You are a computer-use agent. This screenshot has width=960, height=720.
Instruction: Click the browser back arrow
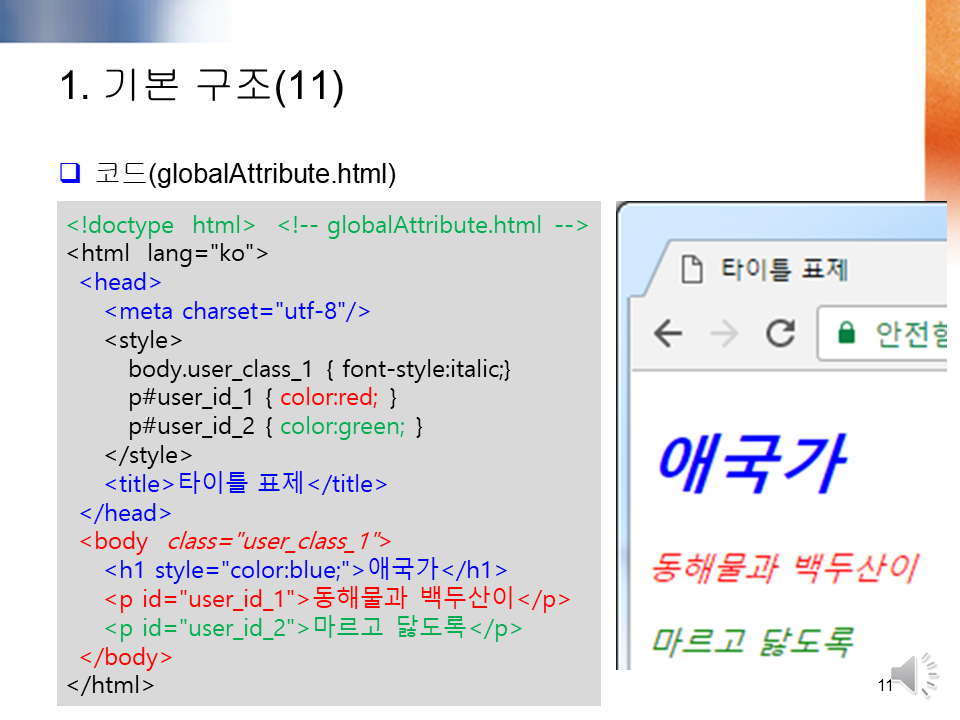pyautogui.click(x=668, y=334)
